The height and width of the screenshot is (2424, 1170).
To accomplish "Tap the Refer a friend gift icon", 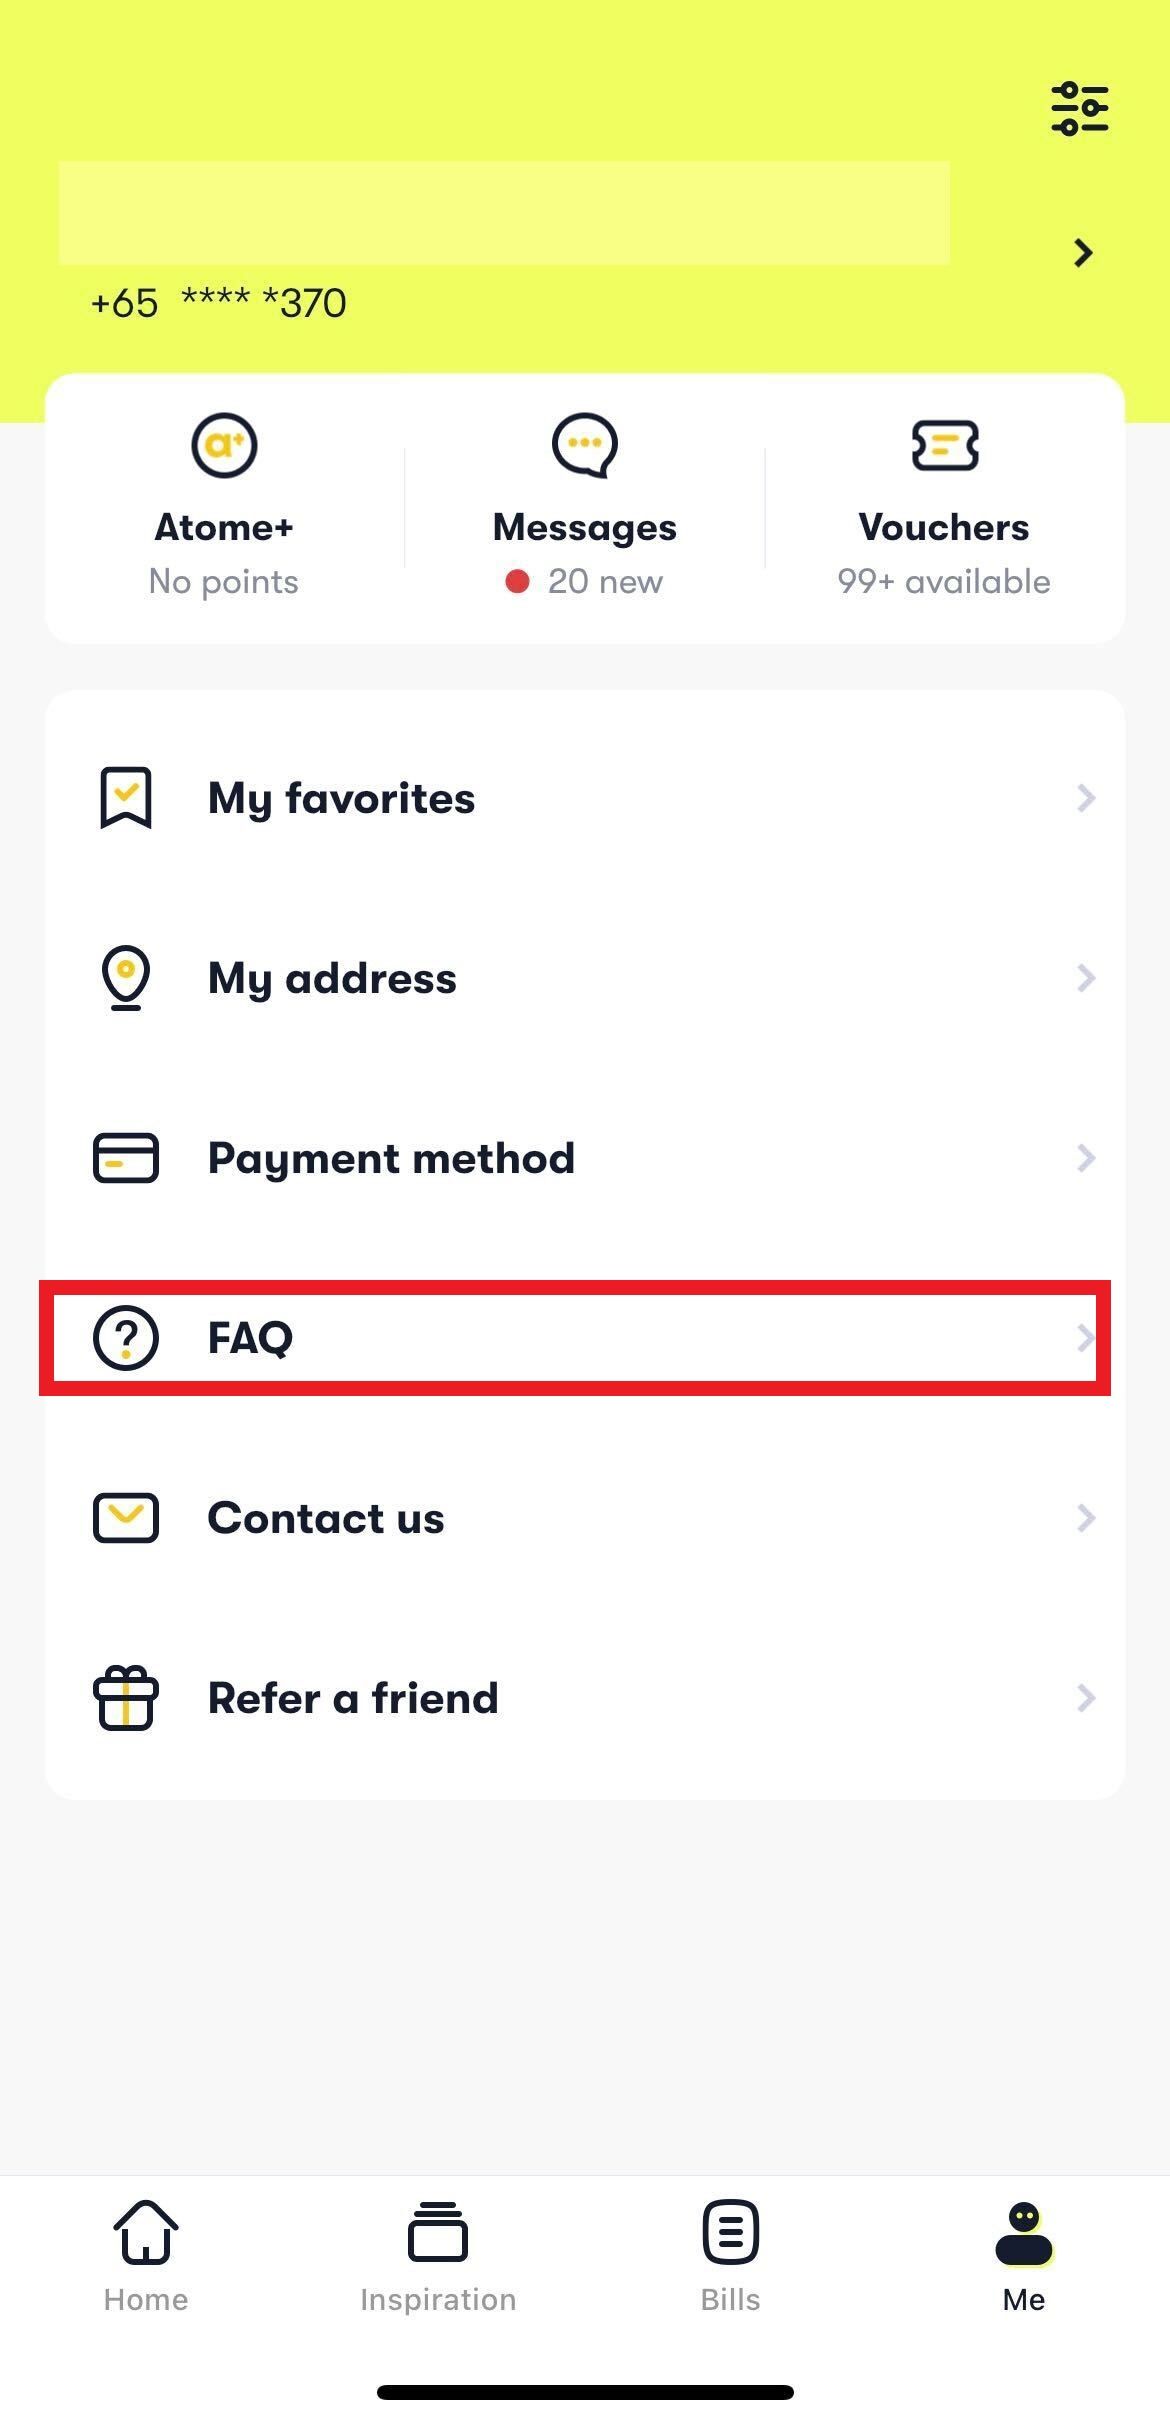I will pos(125,1699).
